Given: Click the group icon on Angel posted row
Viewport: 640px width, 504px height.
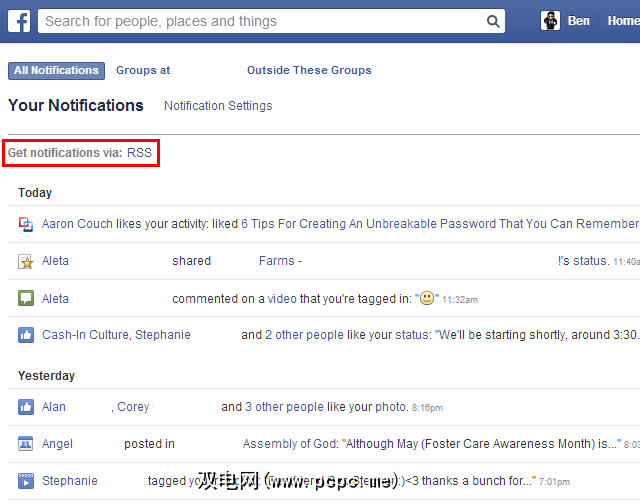Looking at the screenshot, I should coord(26,444).
